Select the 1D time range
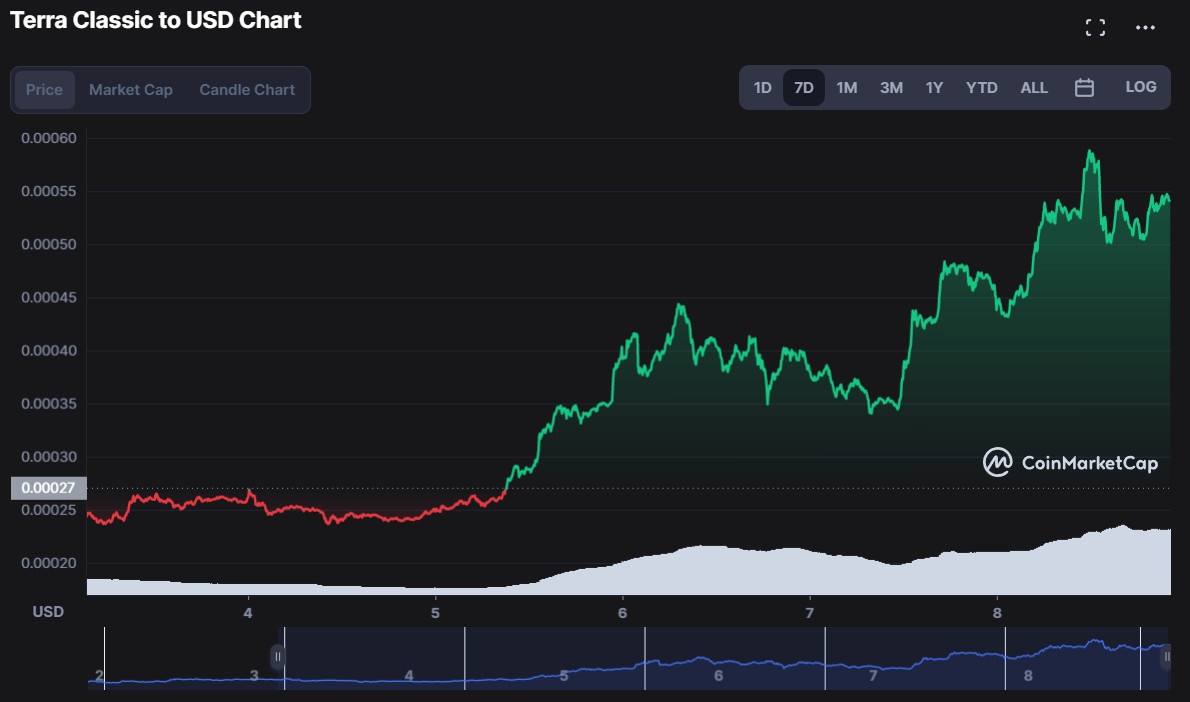The height and width of the screenshot is (702, 1190). [x=762, y=88]
